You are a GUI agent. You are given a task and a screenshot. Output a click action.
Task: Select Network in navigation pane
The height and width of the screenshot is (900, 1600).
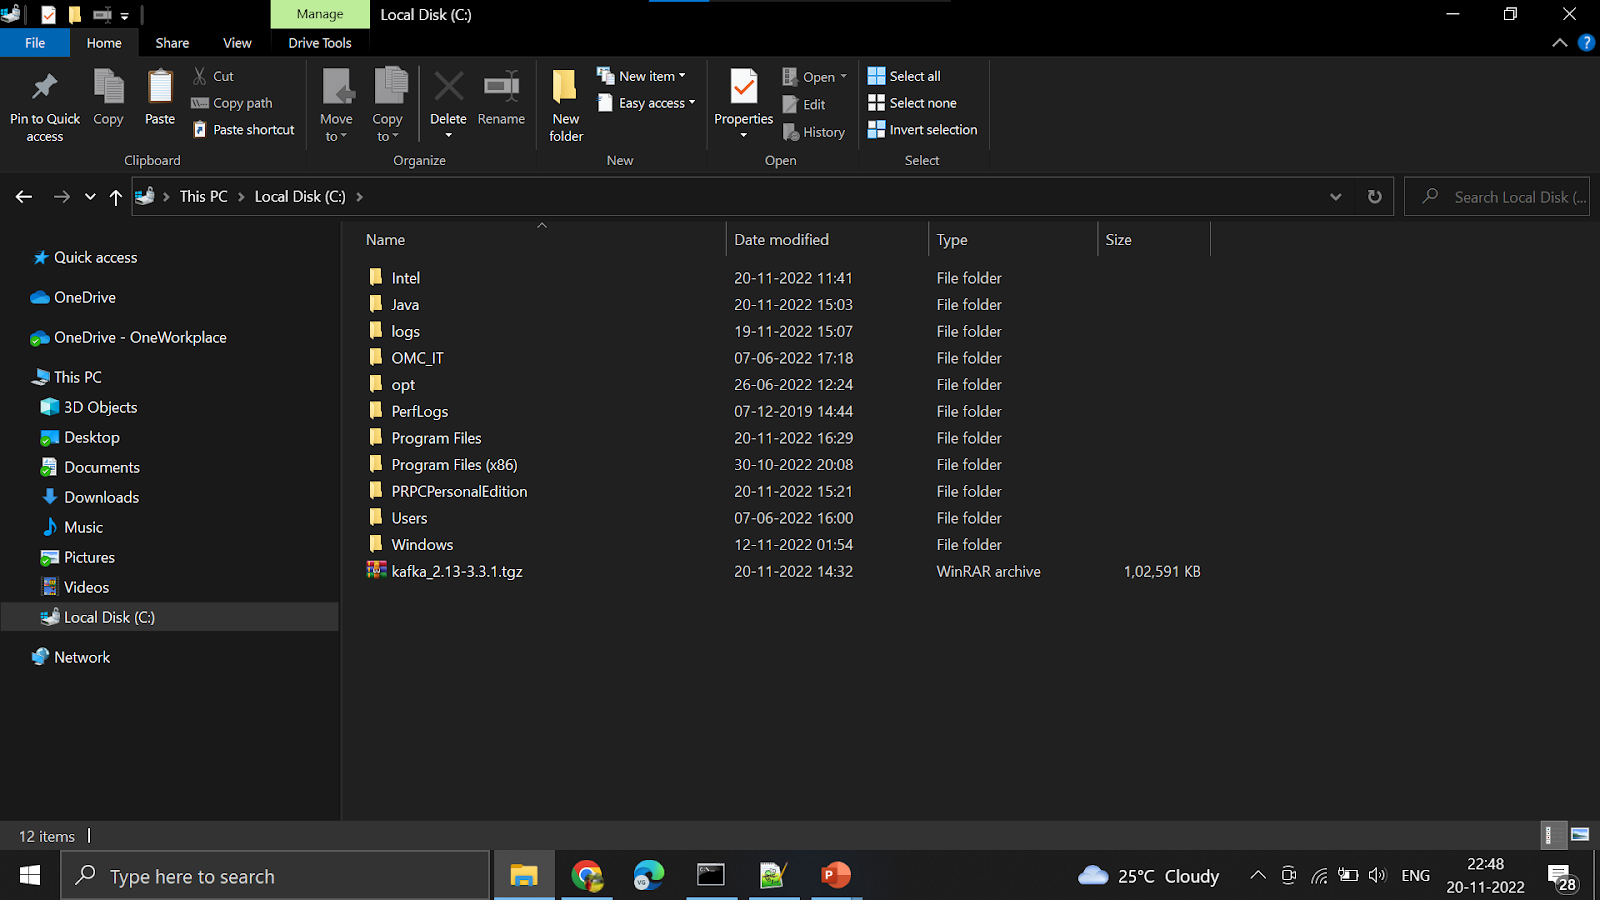click(x=82, y=657)
